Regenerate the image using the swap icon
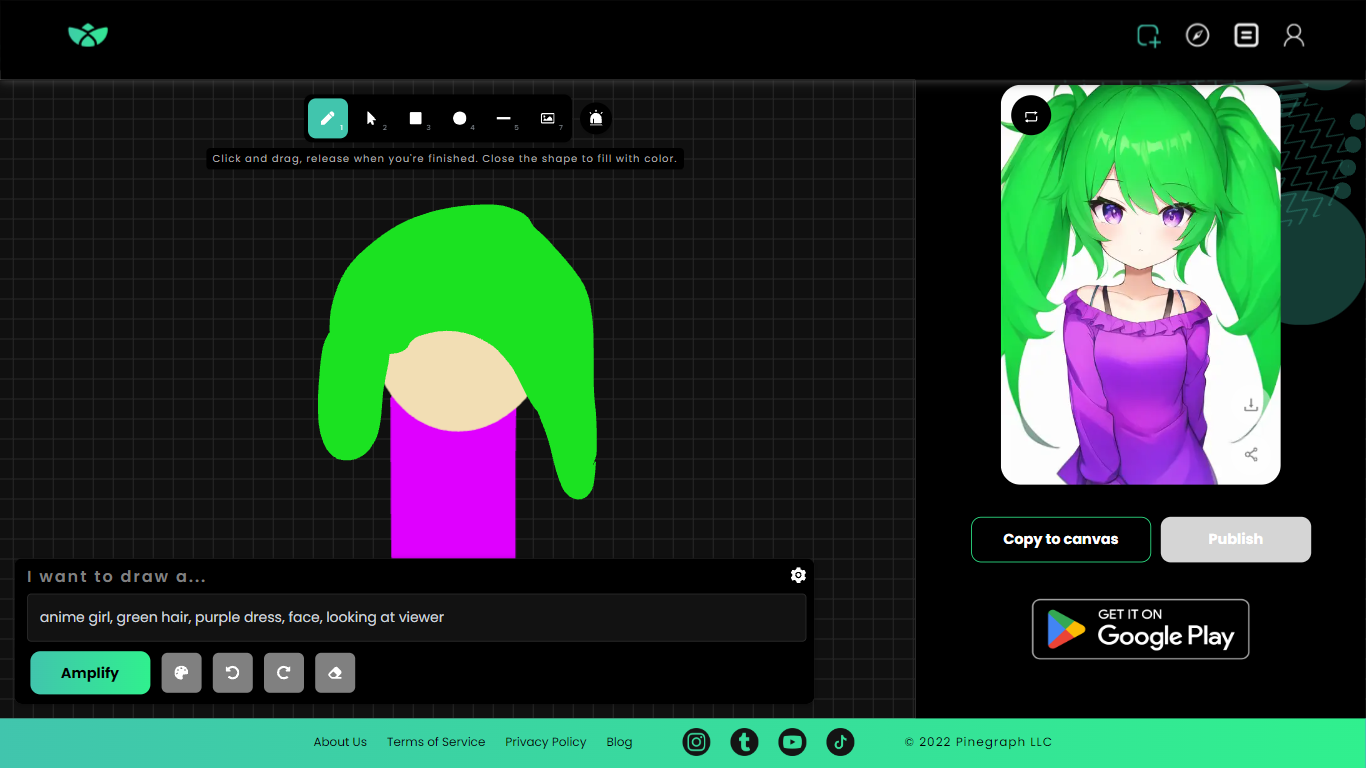The height and width of the screenshot is (768, 1366). [1031, 116]
